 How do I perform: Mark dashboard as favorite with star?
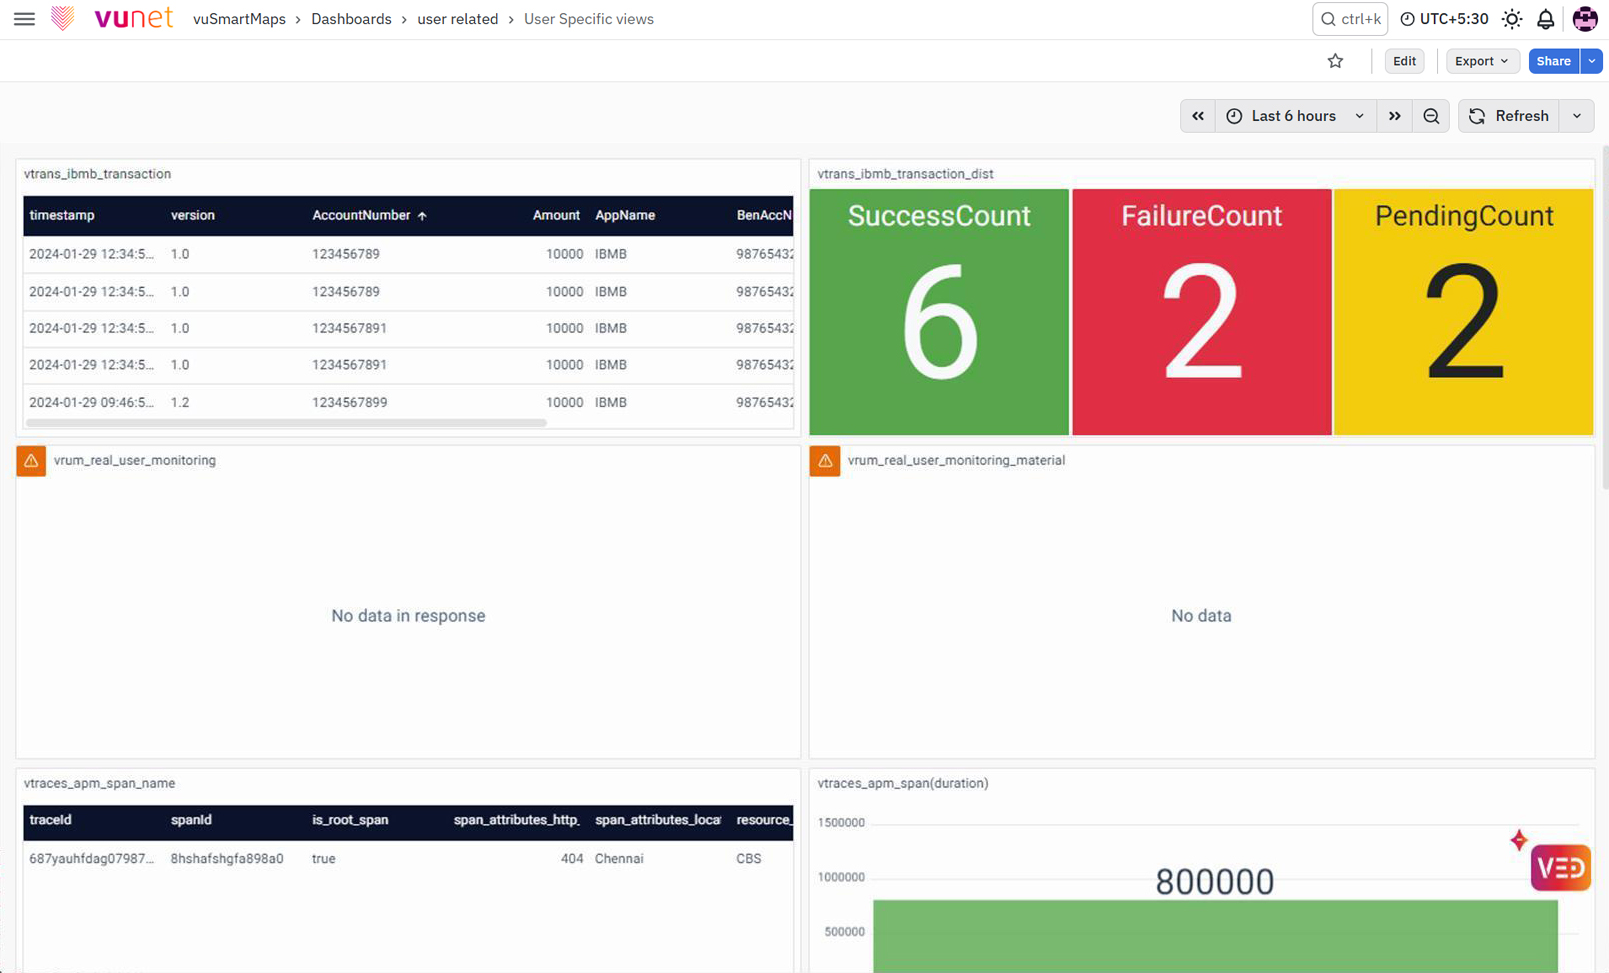1335,61
